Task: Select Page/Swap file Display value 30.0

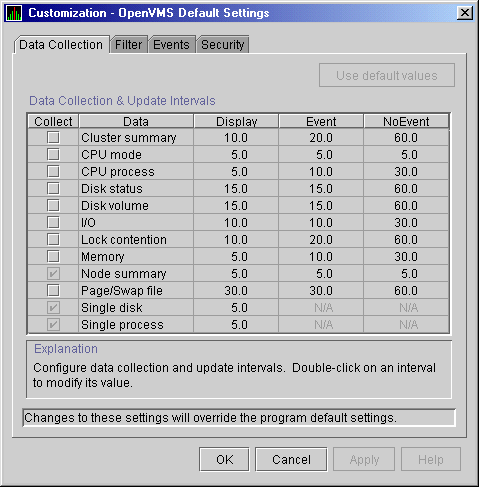Action: 236,290
